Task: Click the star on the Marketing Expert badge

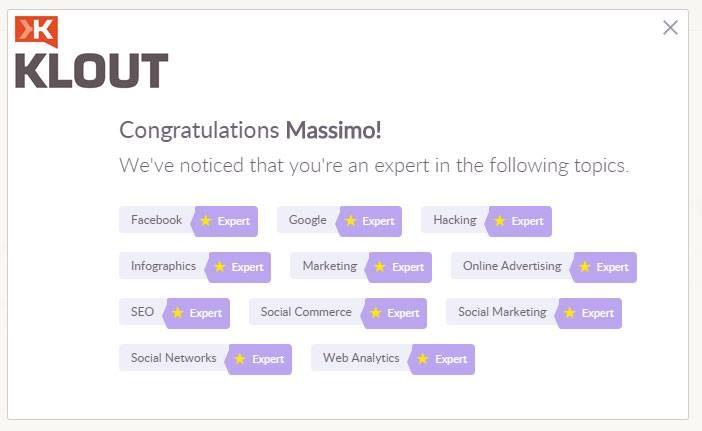Action: click(x=380, y=267)
